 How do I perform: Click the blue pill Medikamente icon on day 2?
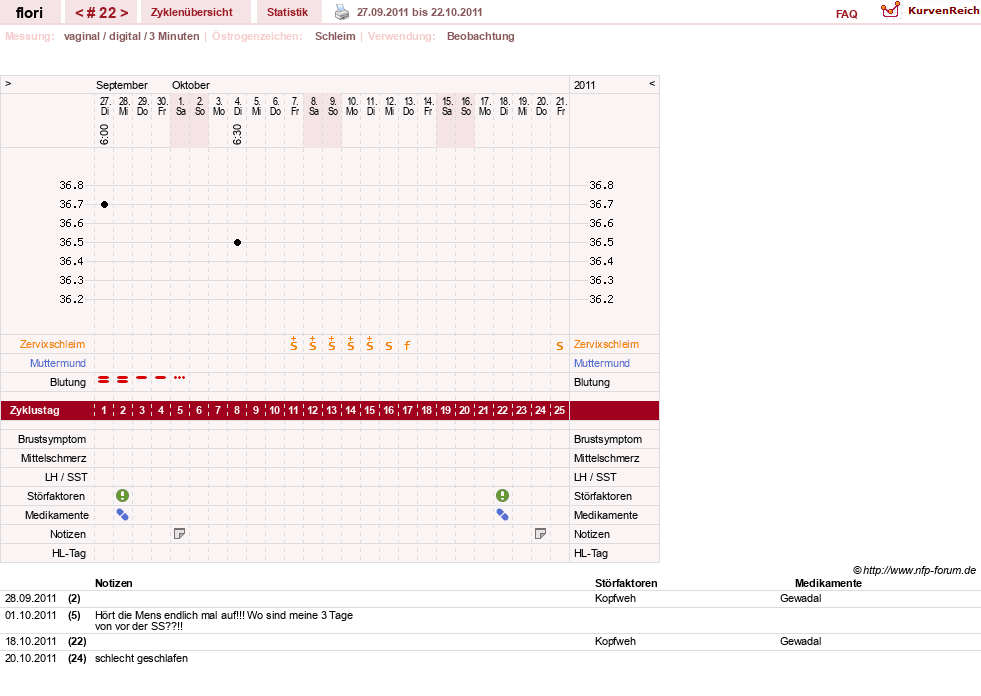point(123,514)
